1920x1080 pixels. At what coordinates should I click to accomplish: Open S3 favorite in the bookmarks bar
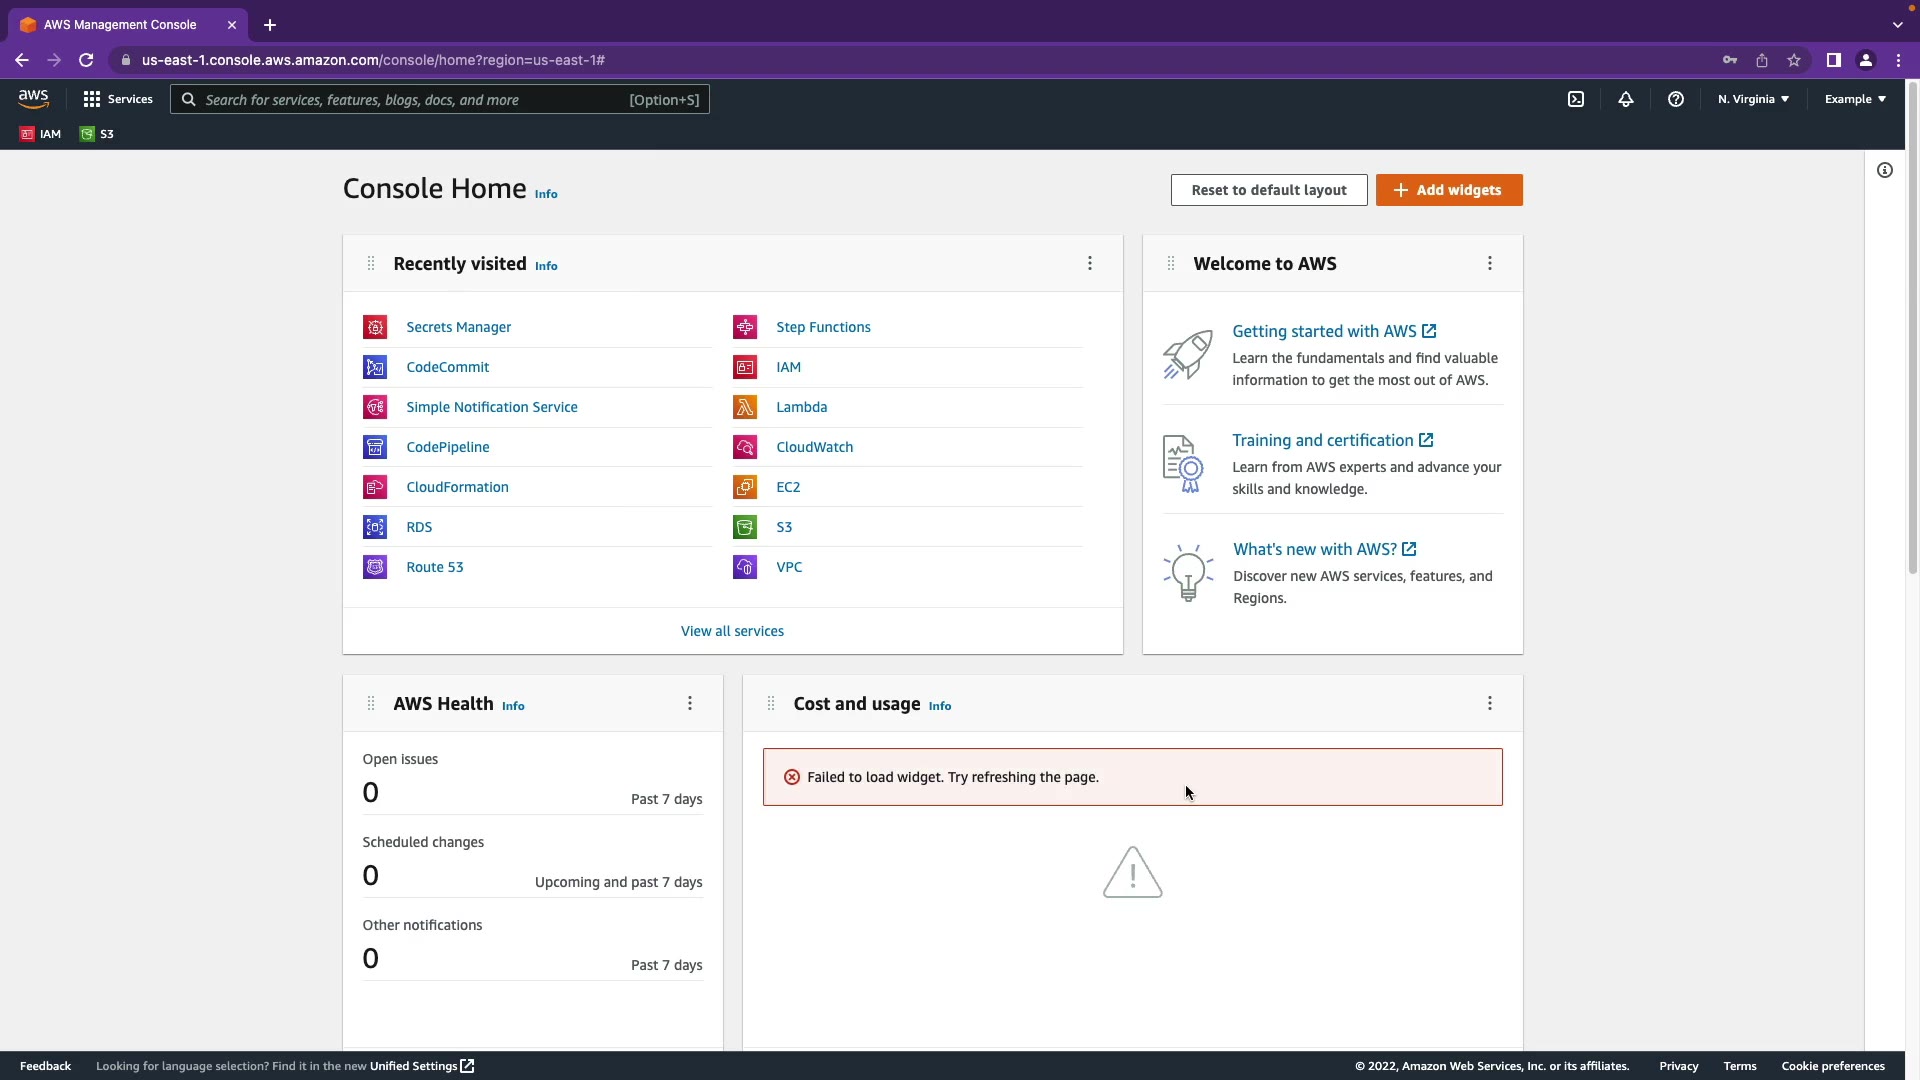coord(97,134)
